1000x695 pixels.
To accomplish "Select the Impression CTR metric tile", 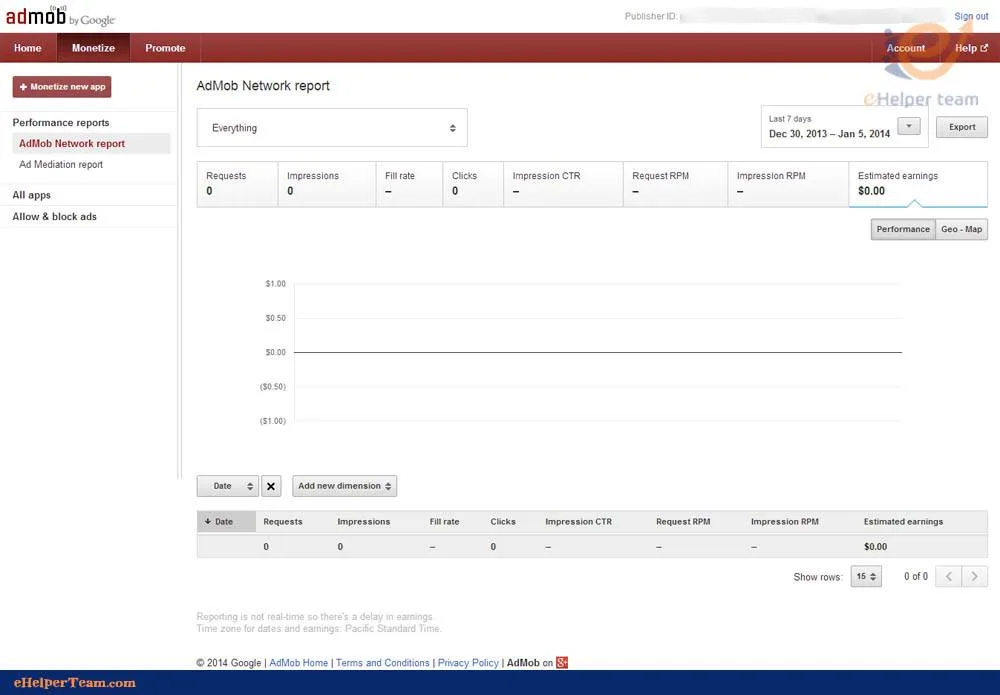I will (x=563, y=184).
